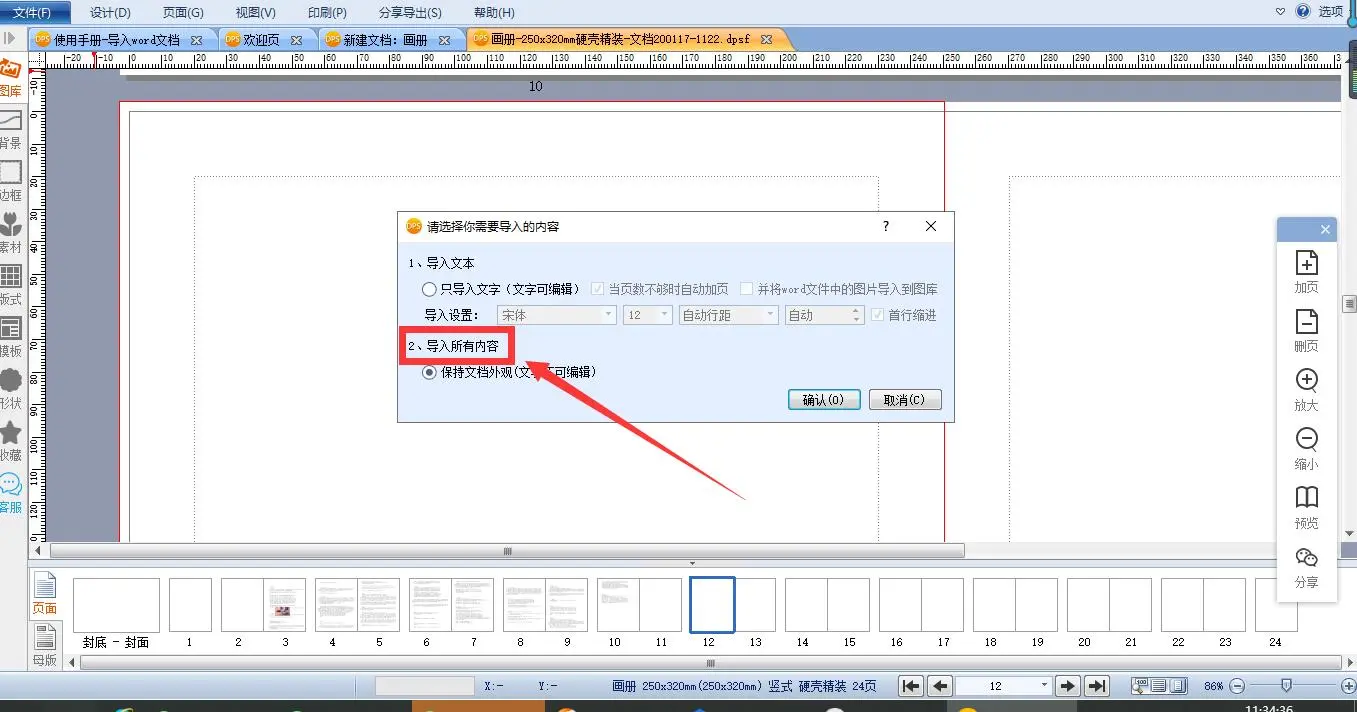Viewport: 1357px width, 712px height.
Task: Toggle 并将word文件中的图片导入到图库 checkbox
Action: click(839, 289)
